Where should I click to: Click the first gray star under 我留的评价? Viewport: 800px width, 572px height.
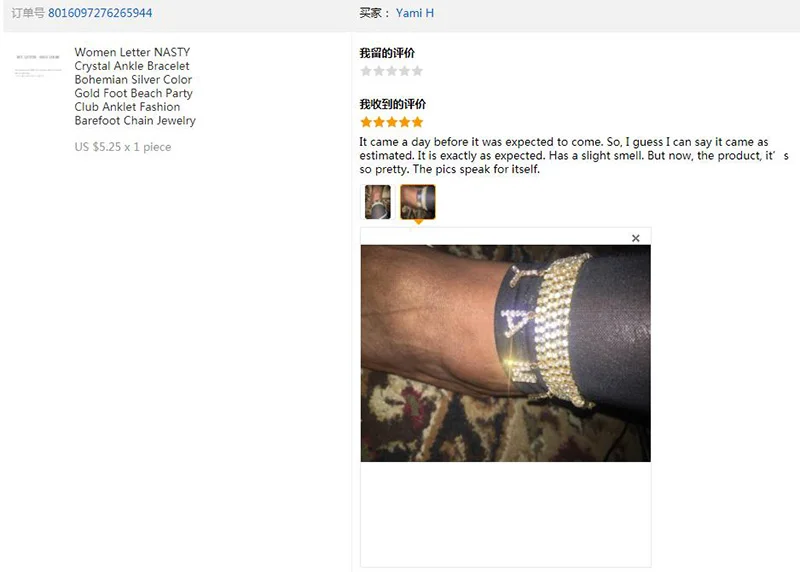(366, 71)
